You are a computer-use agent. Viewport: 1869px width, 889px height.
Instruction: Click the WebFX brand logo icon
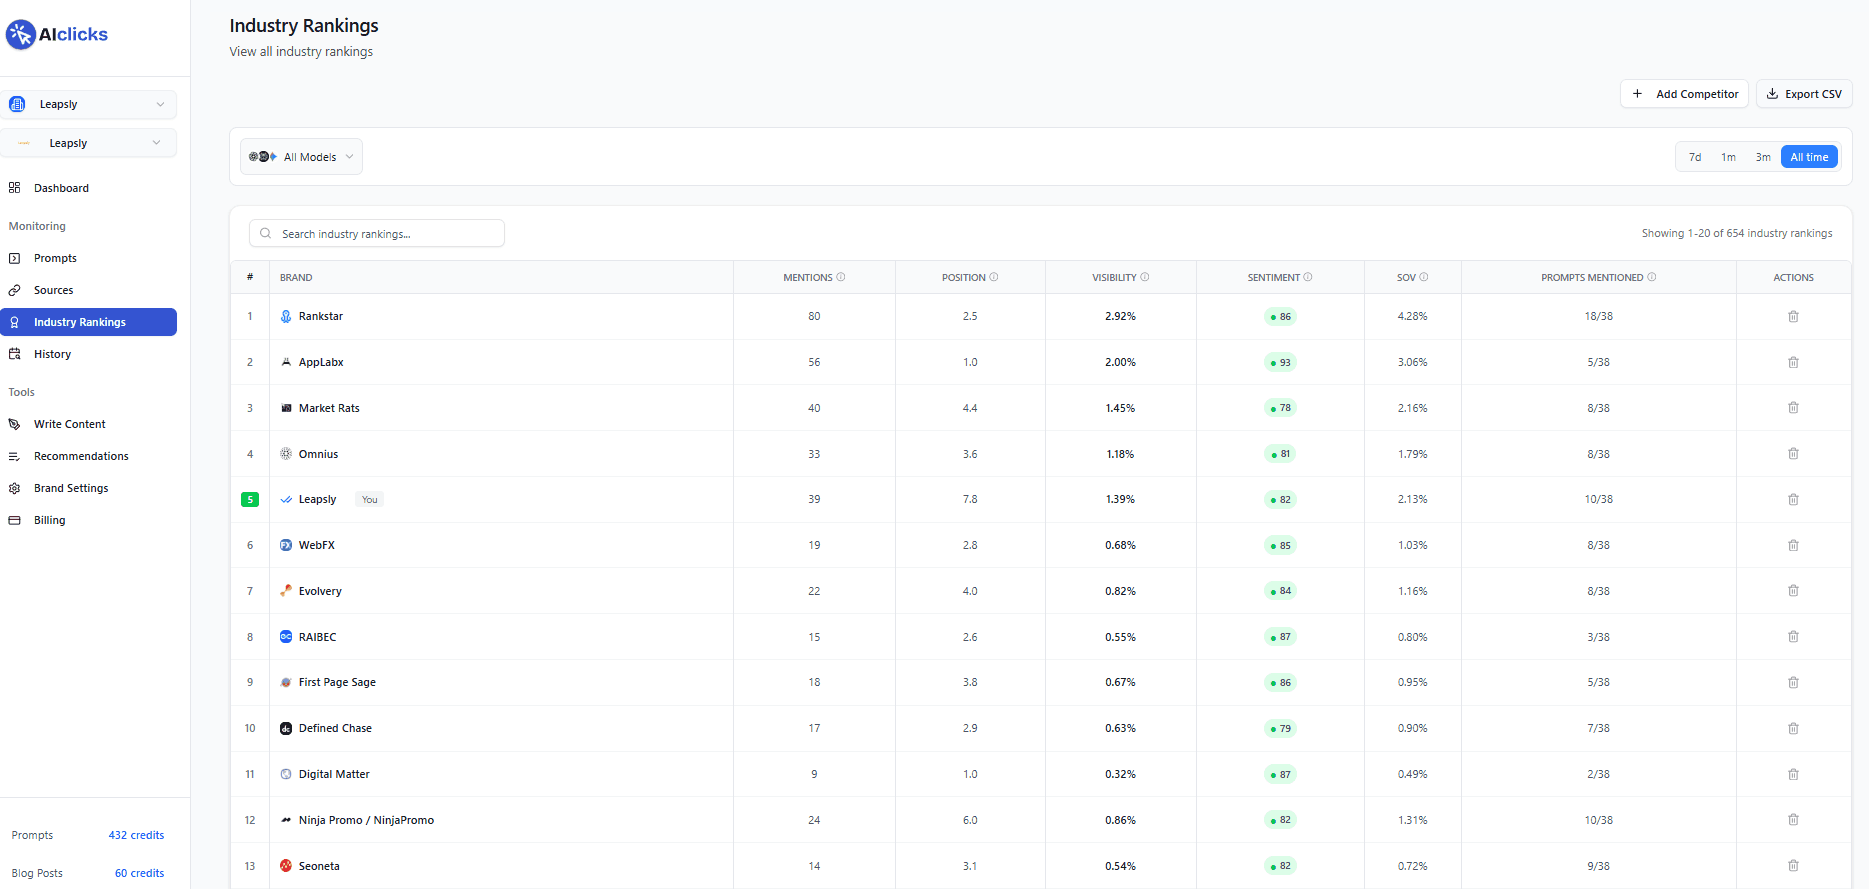286,545
